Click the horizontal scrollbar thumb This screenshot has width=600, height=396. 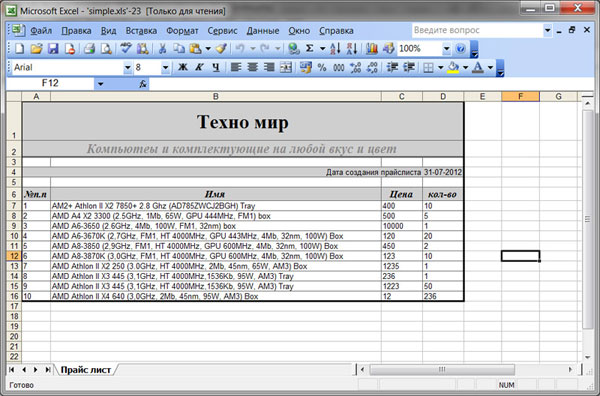pyautogui.click(x=442, y=370)
